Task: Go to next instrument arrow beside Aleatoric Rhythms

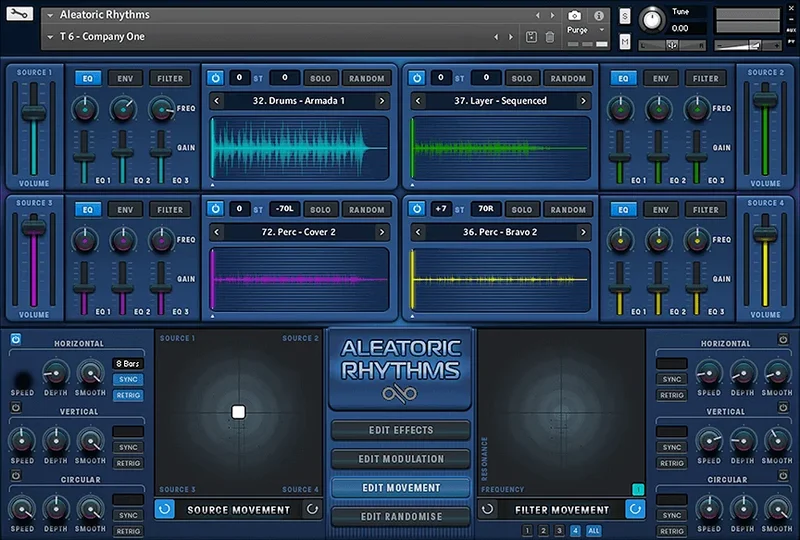Action: pyautogui.click(x=552, y=16)
